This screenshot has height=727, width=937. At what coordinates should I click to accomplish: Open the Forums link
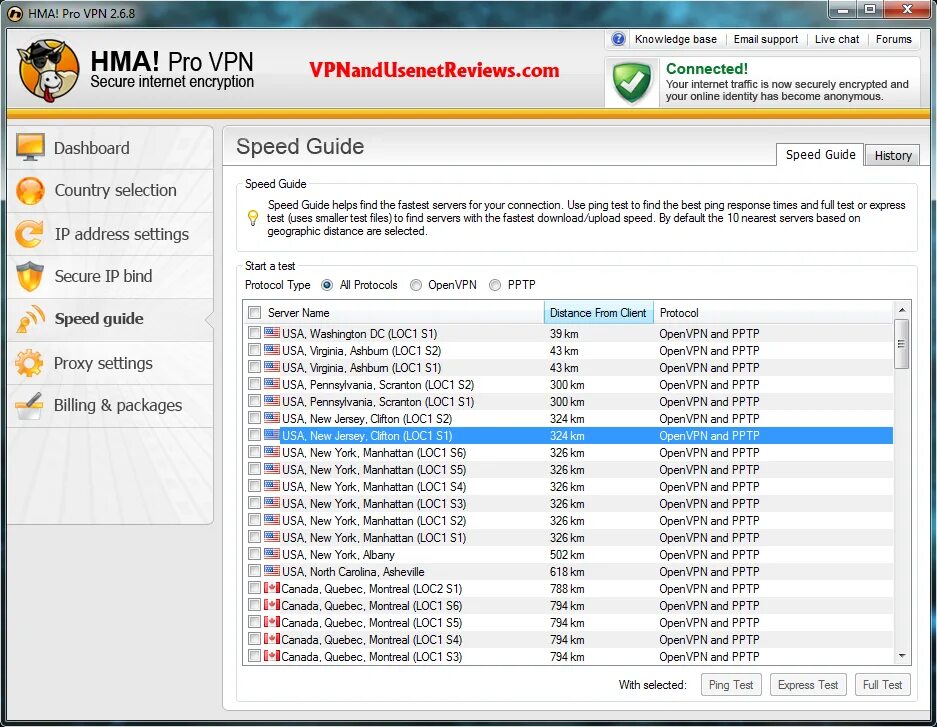point(893,39)
